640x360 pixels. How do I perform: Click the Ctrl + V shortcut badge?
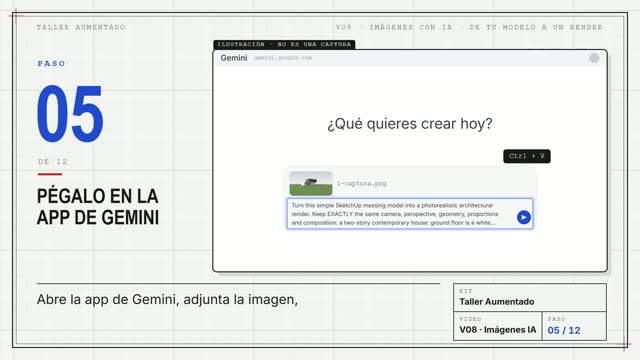point(527,156)
